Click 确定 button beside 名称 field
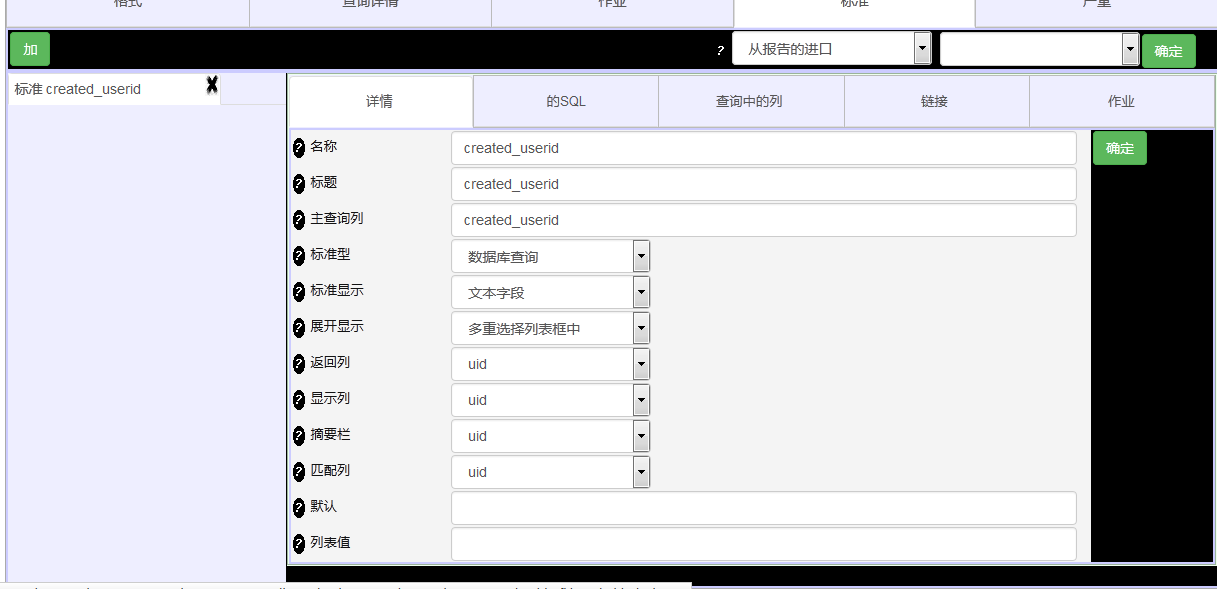Viewport: 1217px width, 589px height. pyautogui.click(x=1120, y=148)
